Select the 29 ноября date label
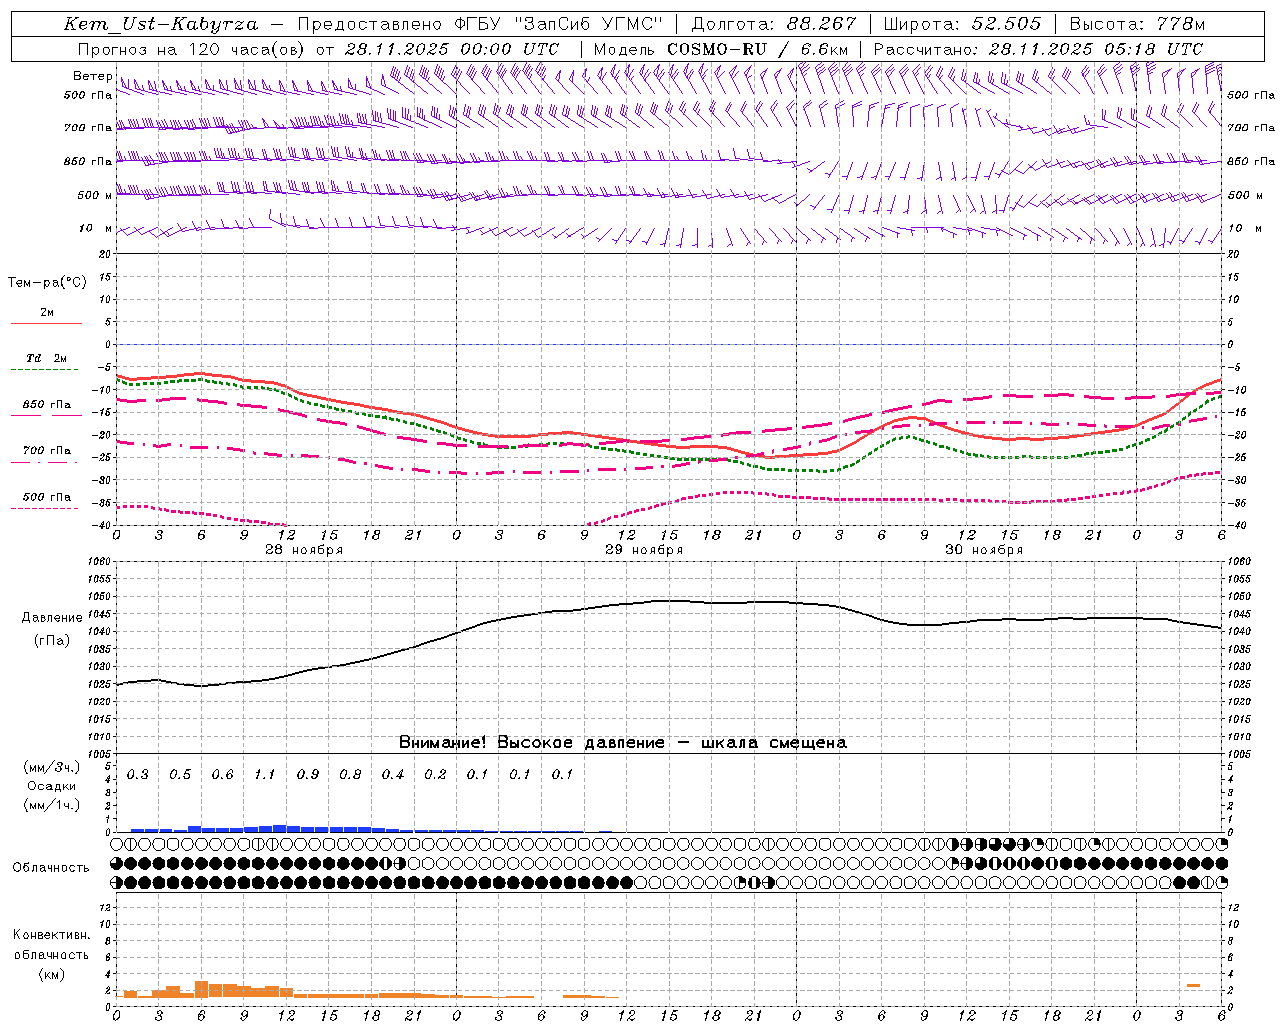1280x1024 pixels. (644, 550)
